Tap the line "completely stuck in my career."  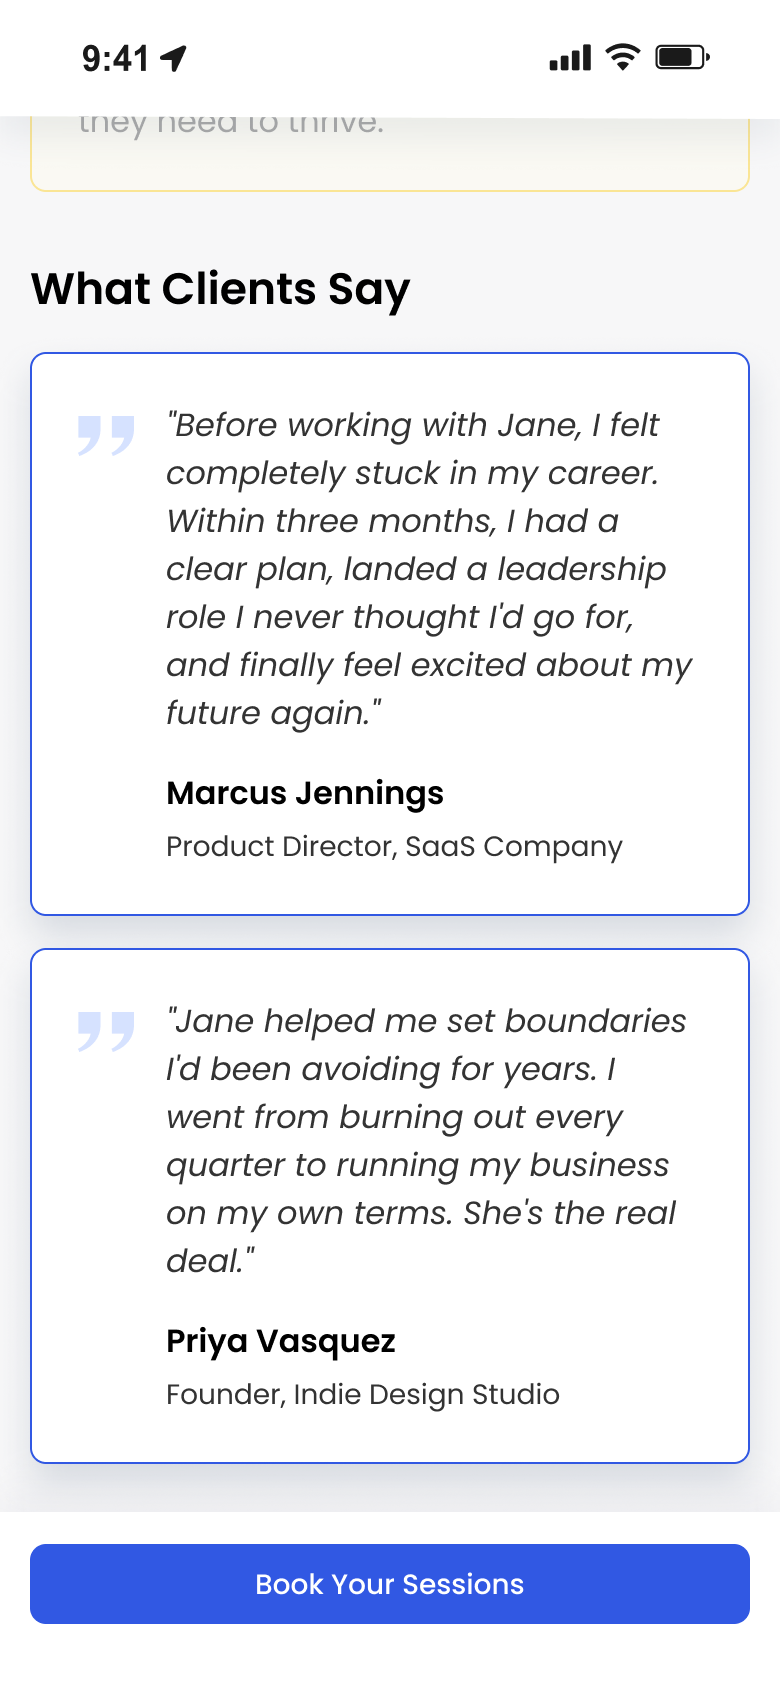[x=412, y=473]
